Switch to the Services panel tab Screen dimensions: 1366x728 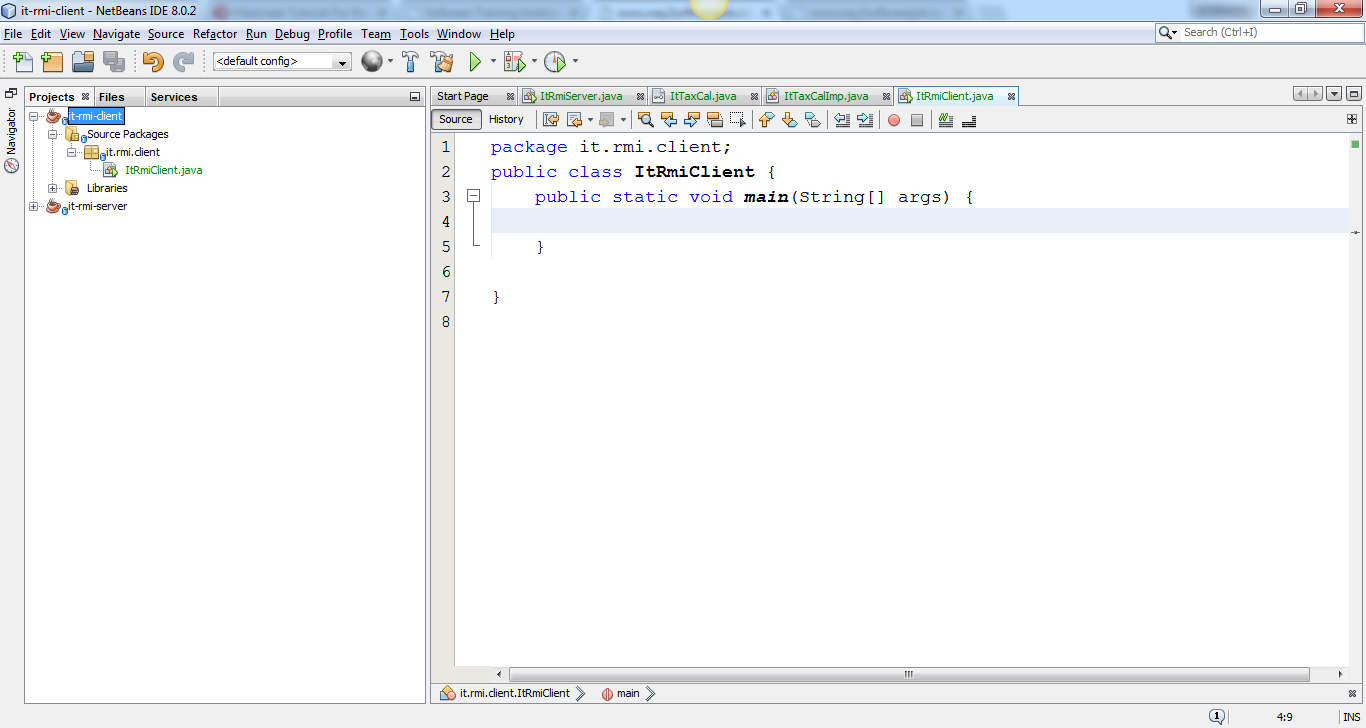(x=174, y=97)
